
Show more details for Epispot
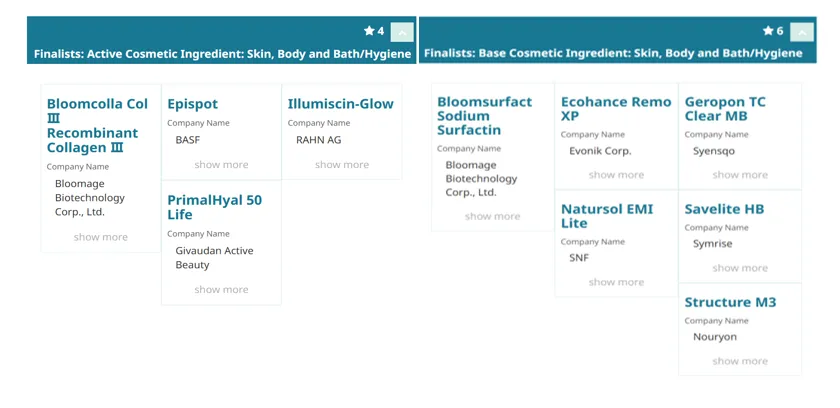tap(221, 165)
